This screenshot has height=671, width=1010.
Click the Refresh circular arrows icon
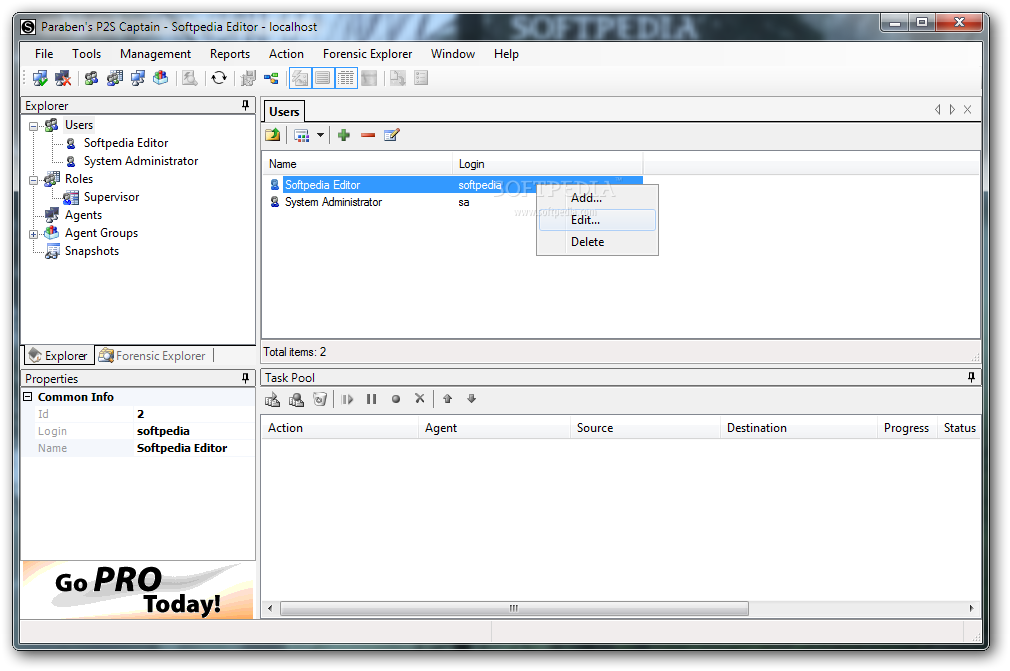tap(219, 79)
